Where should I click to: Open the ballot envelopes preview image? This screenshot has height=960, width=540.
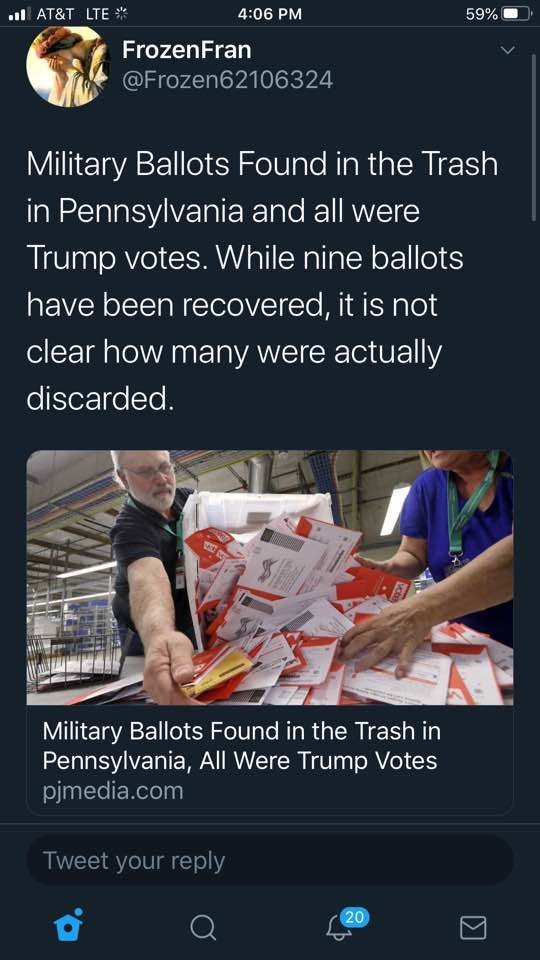point(270,577)
